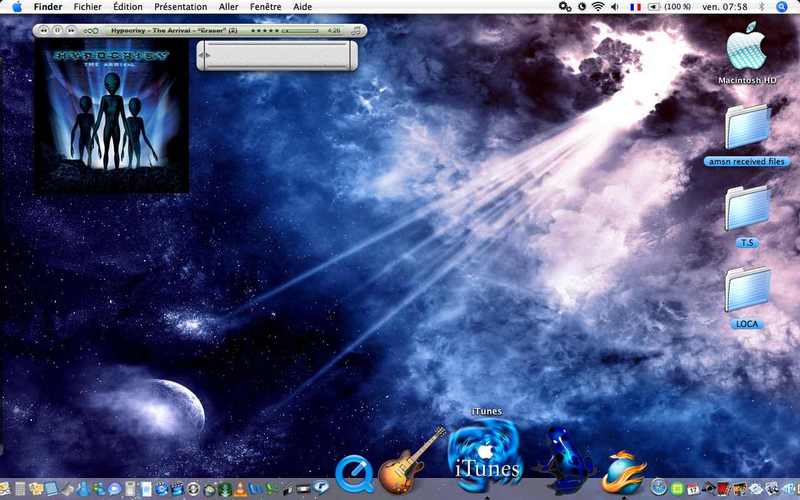Viewport: 800px width, 500px height.
Task: Open Spotlight search in menu bar
Action: tap(782, 7)
